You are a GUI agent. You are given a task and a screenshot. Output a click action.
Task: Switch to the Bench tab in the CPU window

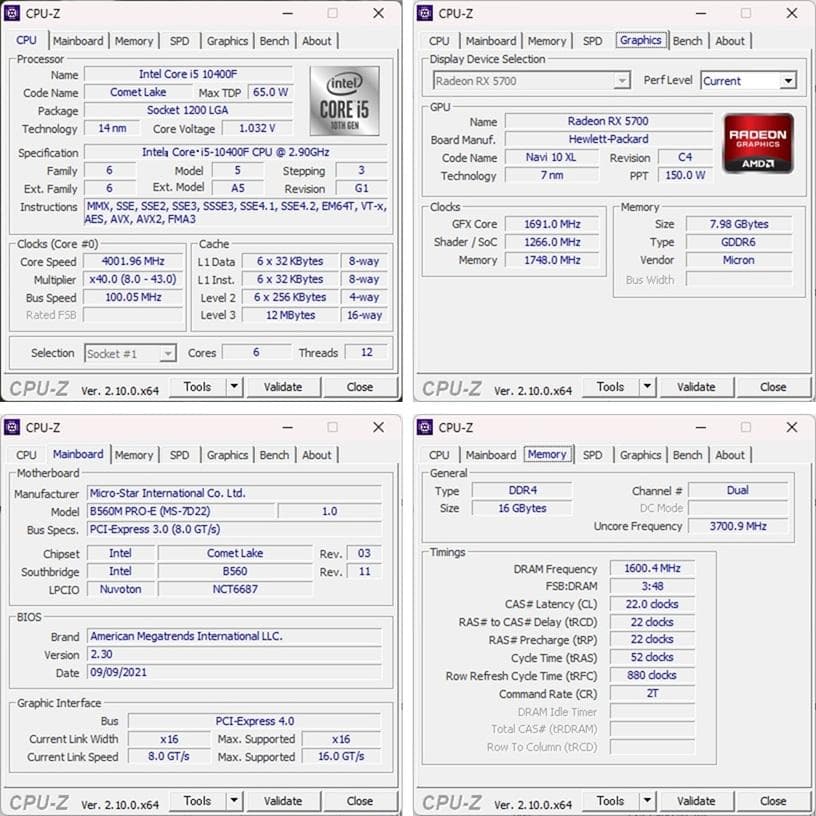click(x=274, y=41)
